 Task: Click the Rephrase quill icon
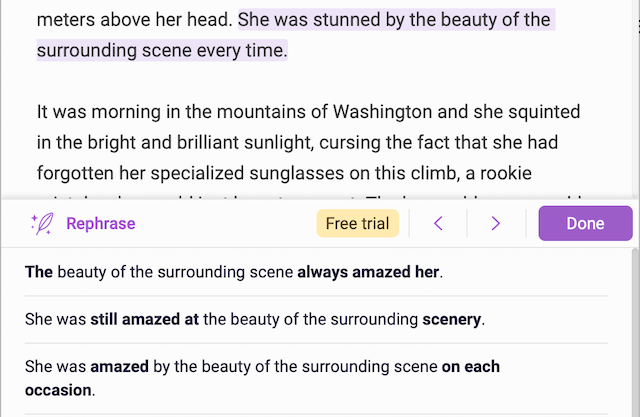[42, 224]
